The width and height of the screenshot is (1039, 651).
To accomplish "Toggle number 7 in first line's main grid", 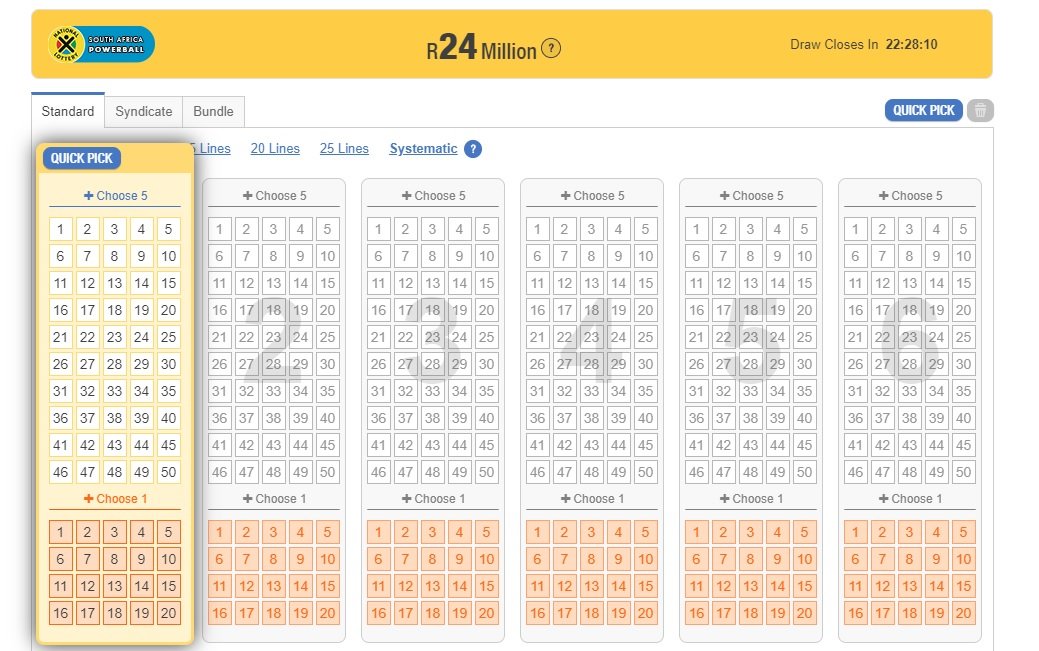I will (87, 256).
